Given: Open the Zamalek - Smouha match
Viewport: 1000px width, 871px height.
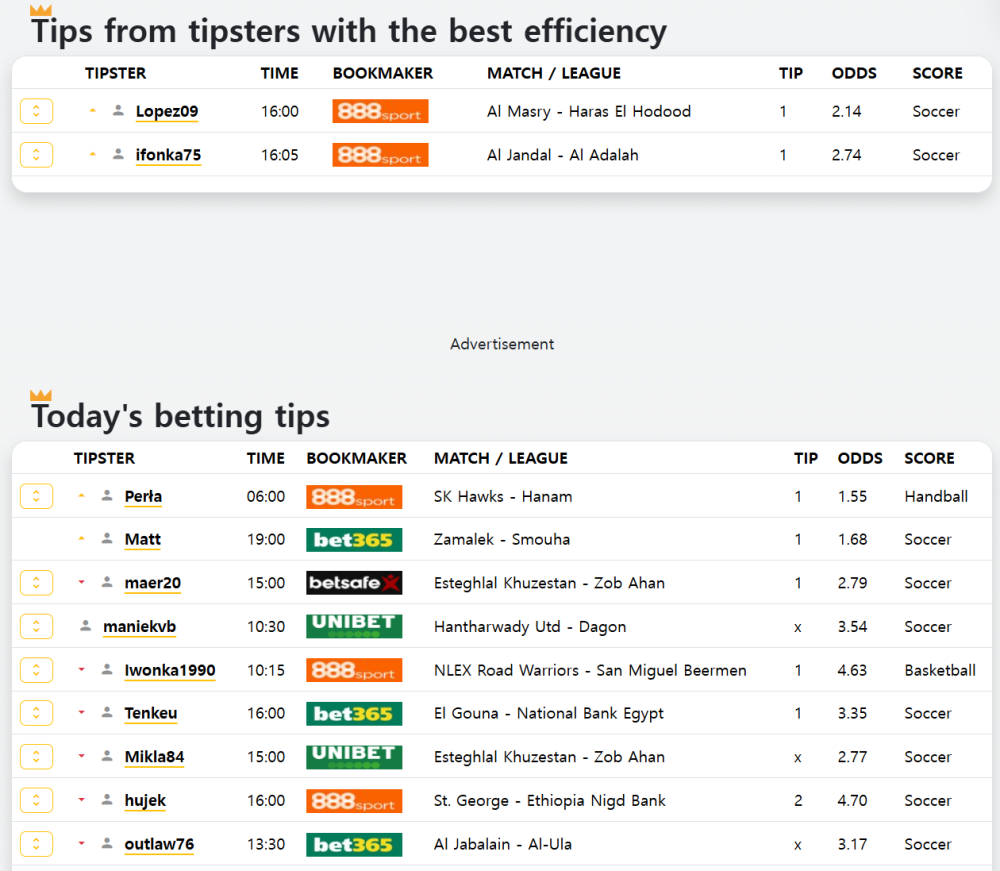Looking at the screenshot, I should [x=502, y=539].
